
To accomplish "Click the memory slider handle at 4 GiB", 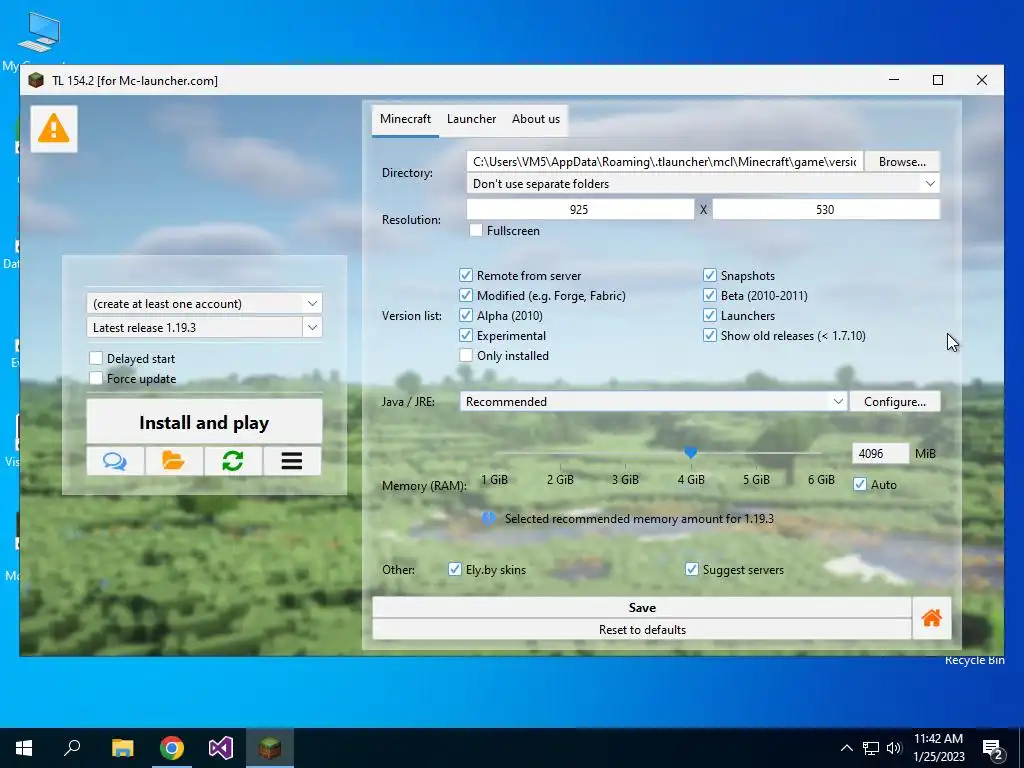I will point(690,452).
